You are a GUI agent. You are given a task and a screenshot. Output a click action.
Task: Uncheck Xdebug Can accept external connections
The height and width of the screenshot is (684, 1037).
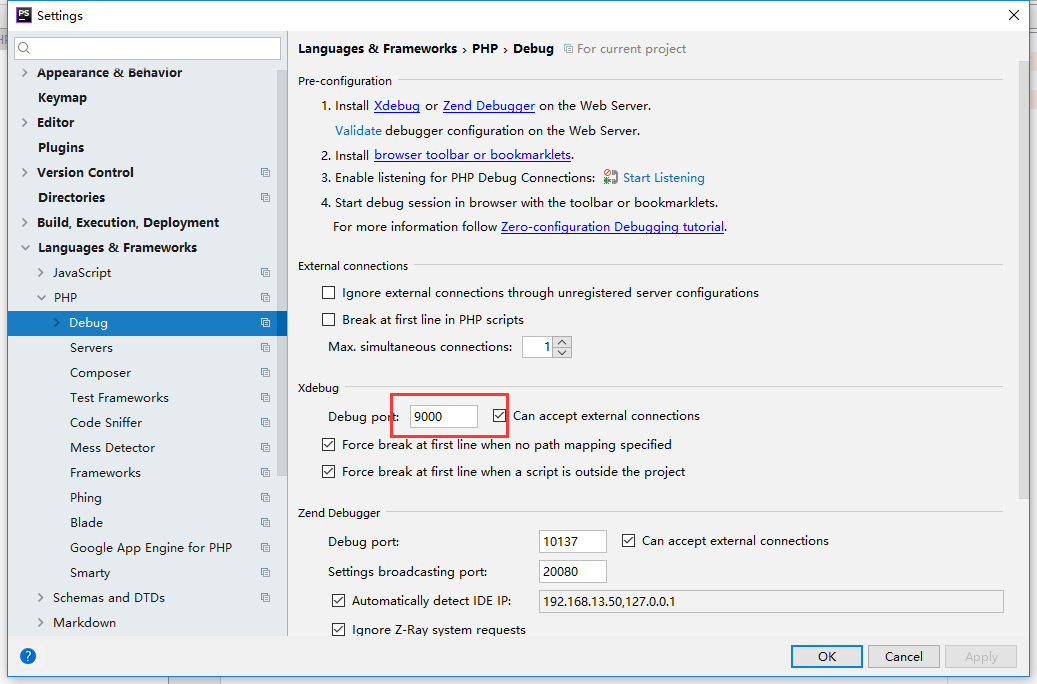pos(500,415)
